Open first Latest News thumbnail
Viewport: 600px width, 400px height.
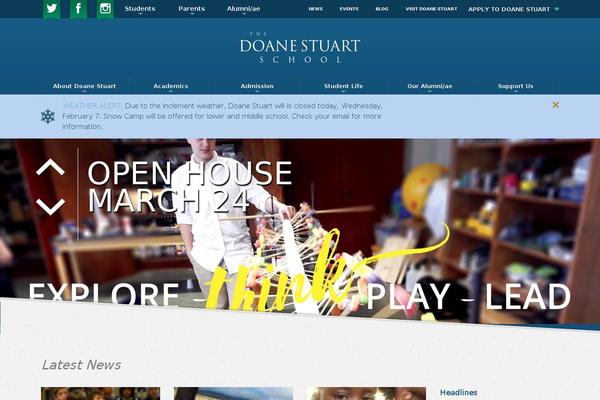tap(101, 393)
